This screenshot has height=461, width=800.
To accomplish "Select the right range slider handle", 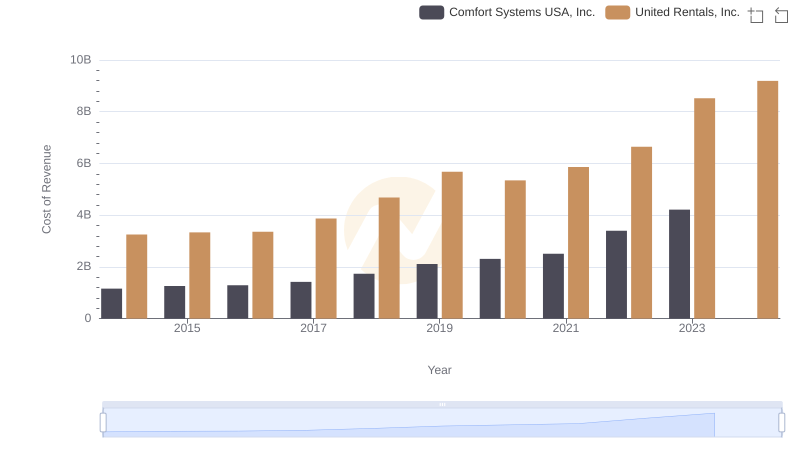I will pyautogui.click(x=782, y=423).
